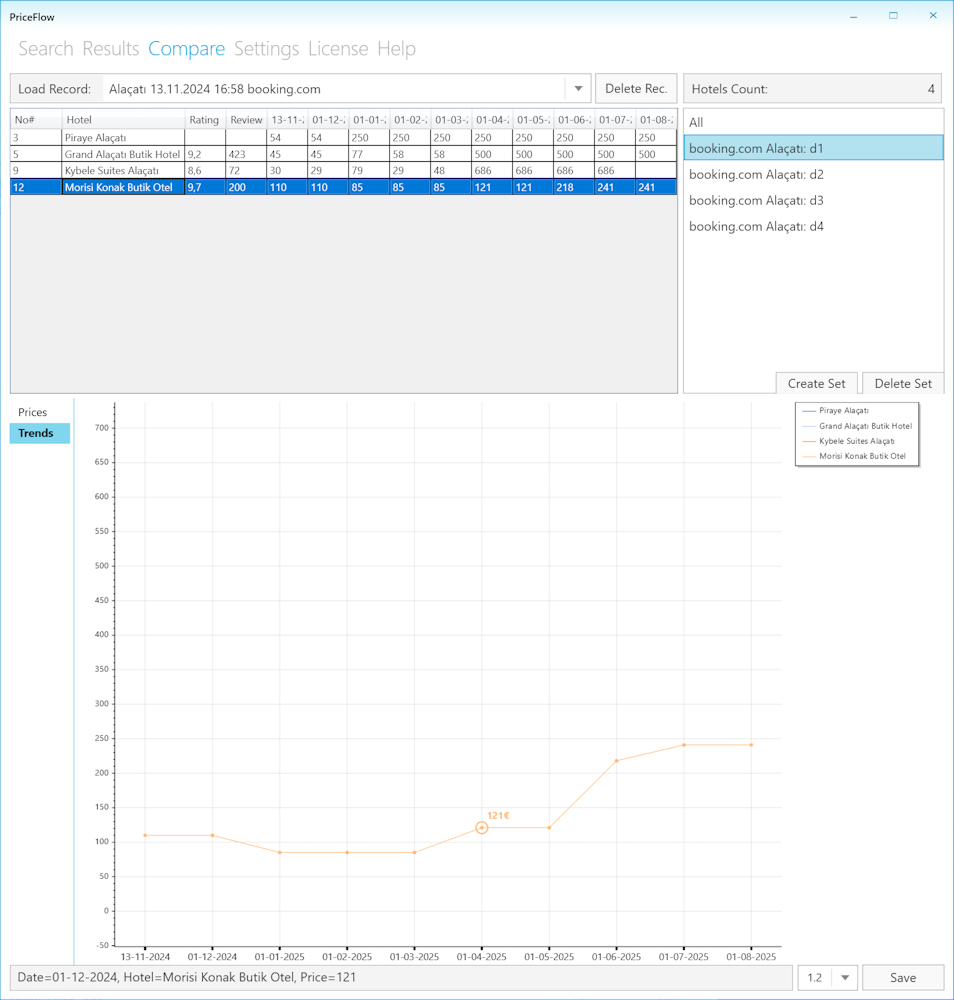Click the status bar Date/Hotel/Price text
The width and height of the screenshot is (954, 1000).
pyautogui.click(x=186, y=977)
